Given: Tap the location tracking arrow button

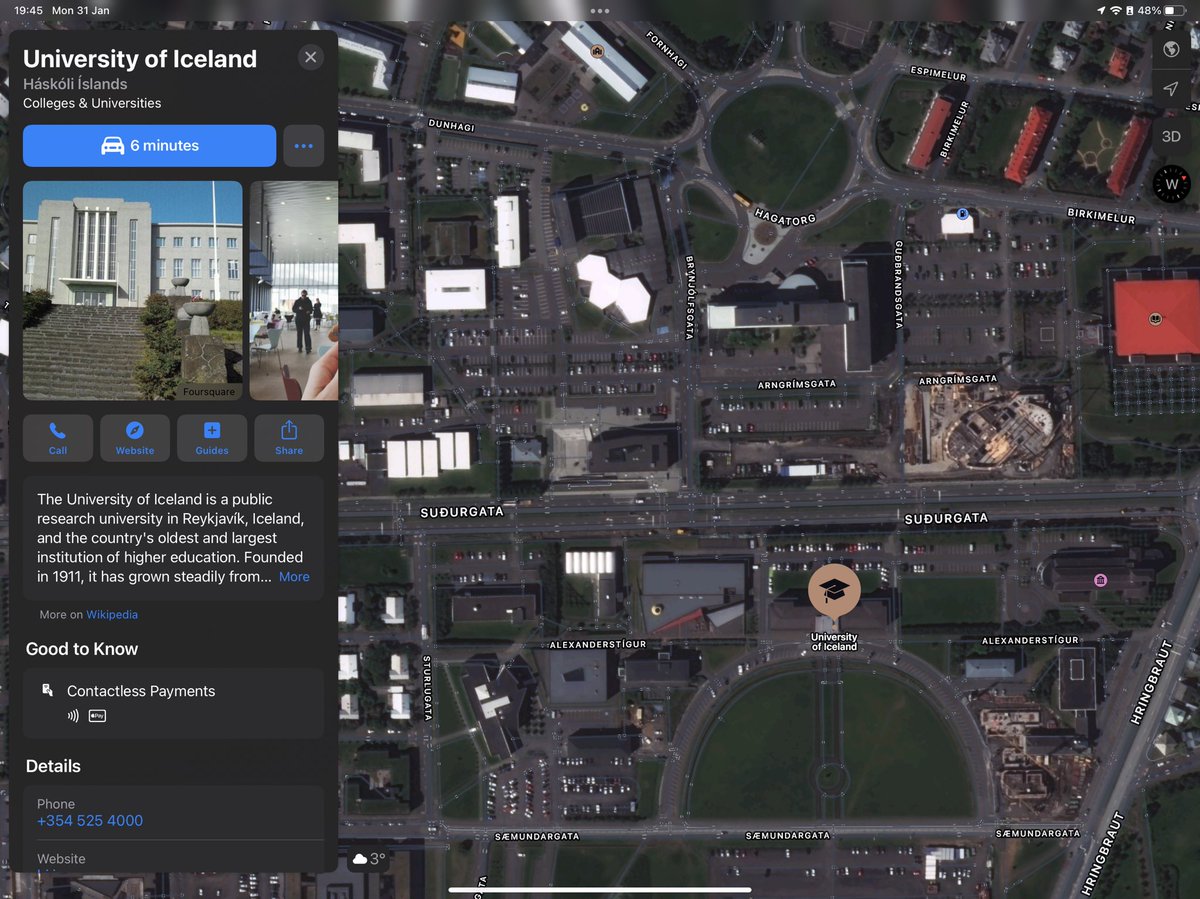Looking at the screenshot, I should tap(1171, 89).
